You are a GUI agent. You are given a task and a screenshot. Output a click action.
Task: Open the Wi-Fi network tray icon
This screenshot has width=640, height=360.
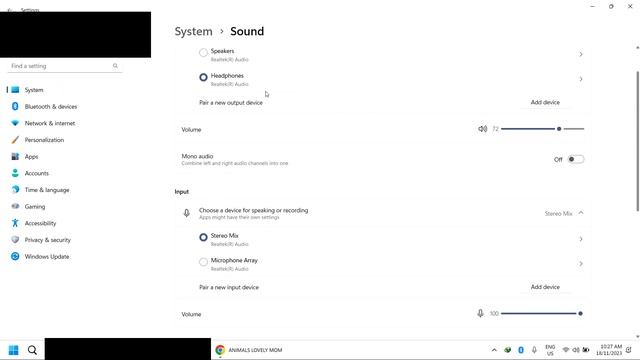[566, 350]
